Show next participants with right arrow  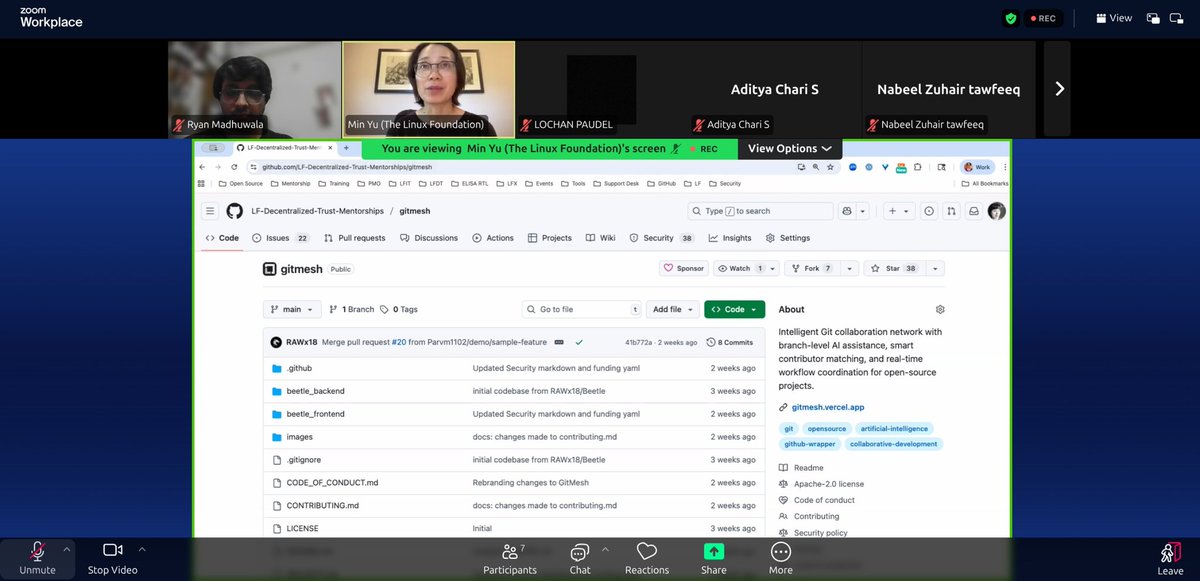click(x=1058, y=89)
